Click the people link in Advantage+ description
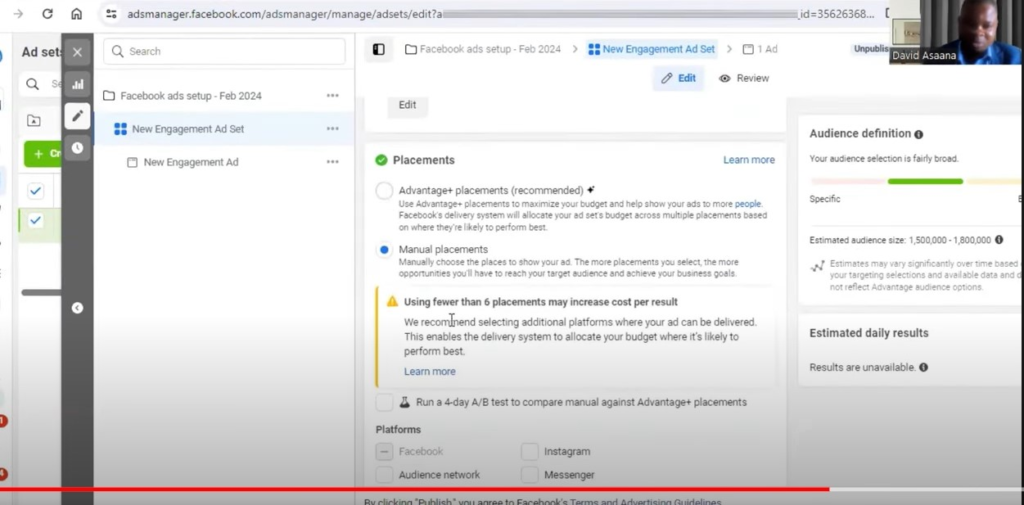Image resolution: width=1024 pixels, height=505 pixels. click(x=748, y=204)
